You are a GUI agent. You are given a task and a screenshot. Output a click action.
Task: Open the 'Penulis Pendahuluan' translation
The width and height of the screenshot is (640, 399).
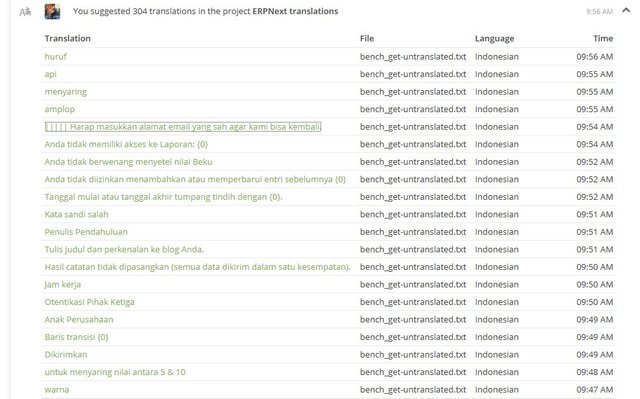(x=86, y=232)
